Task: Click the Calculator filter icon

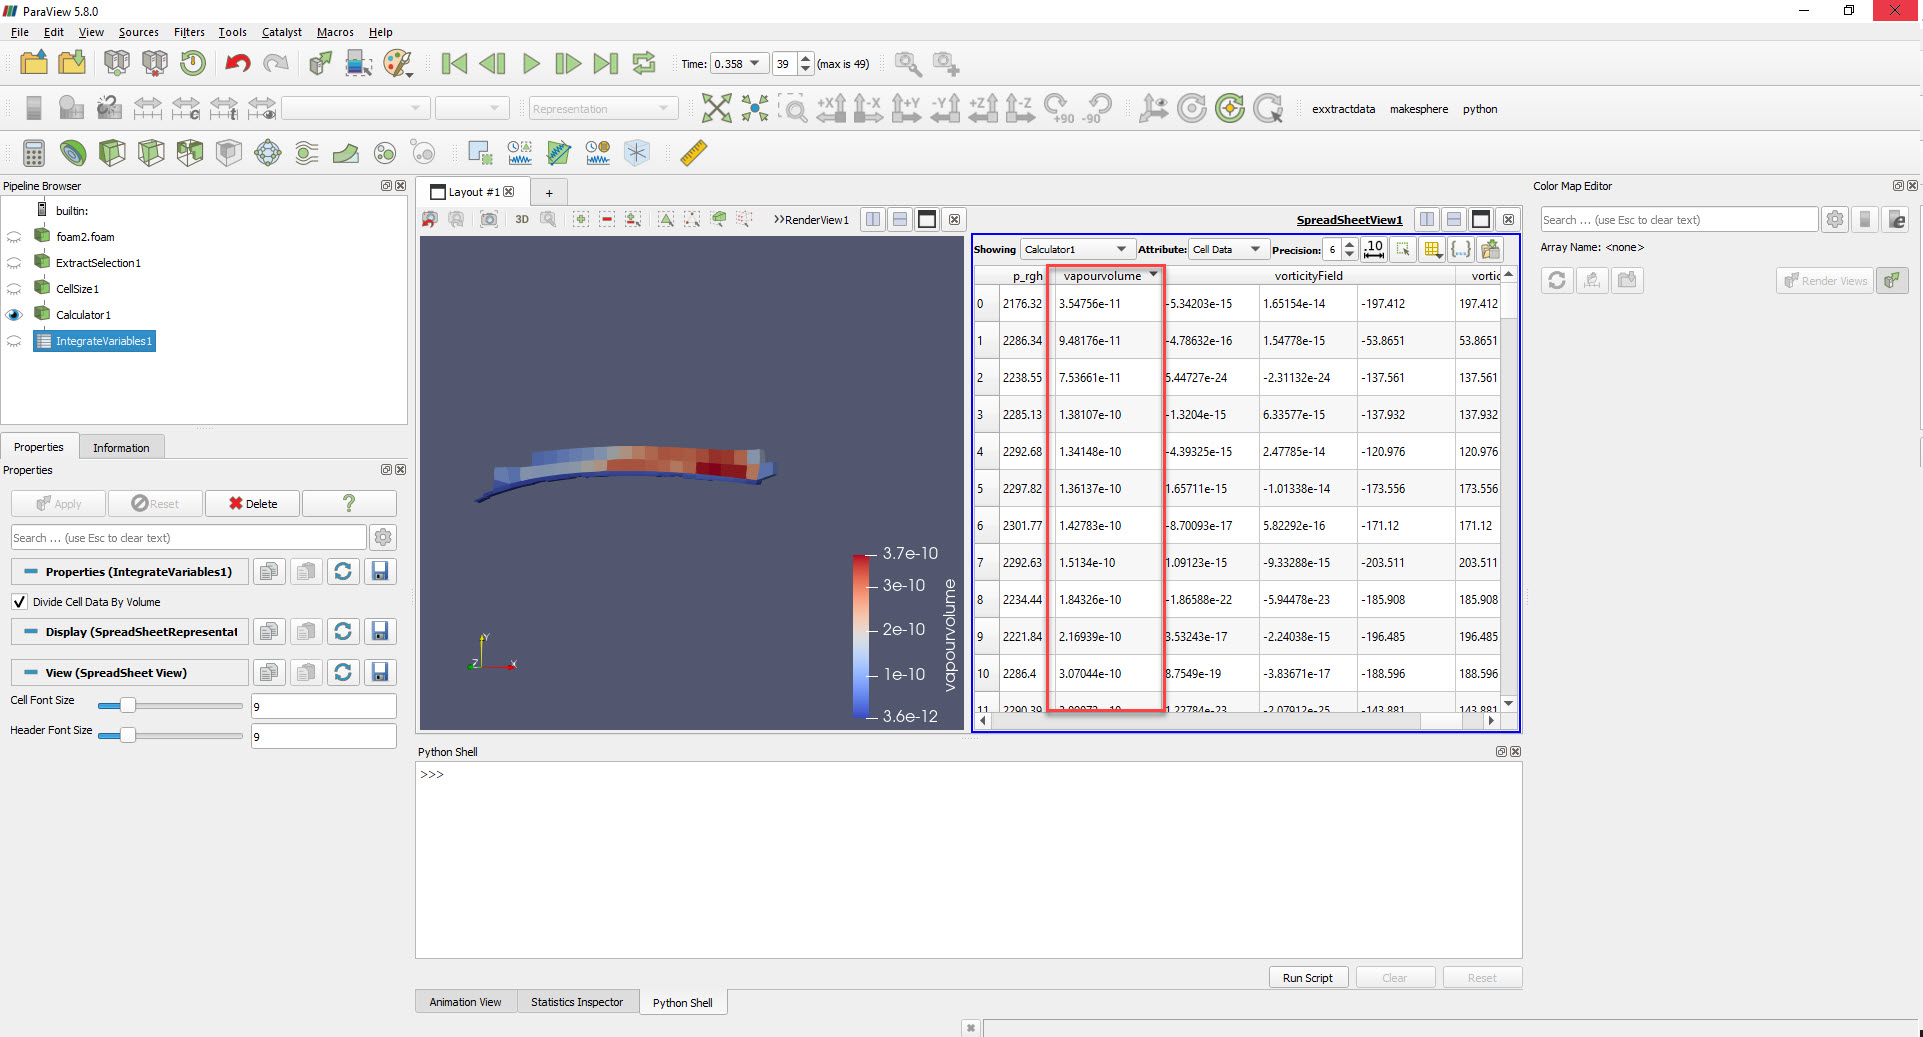Action: (34, 153)
